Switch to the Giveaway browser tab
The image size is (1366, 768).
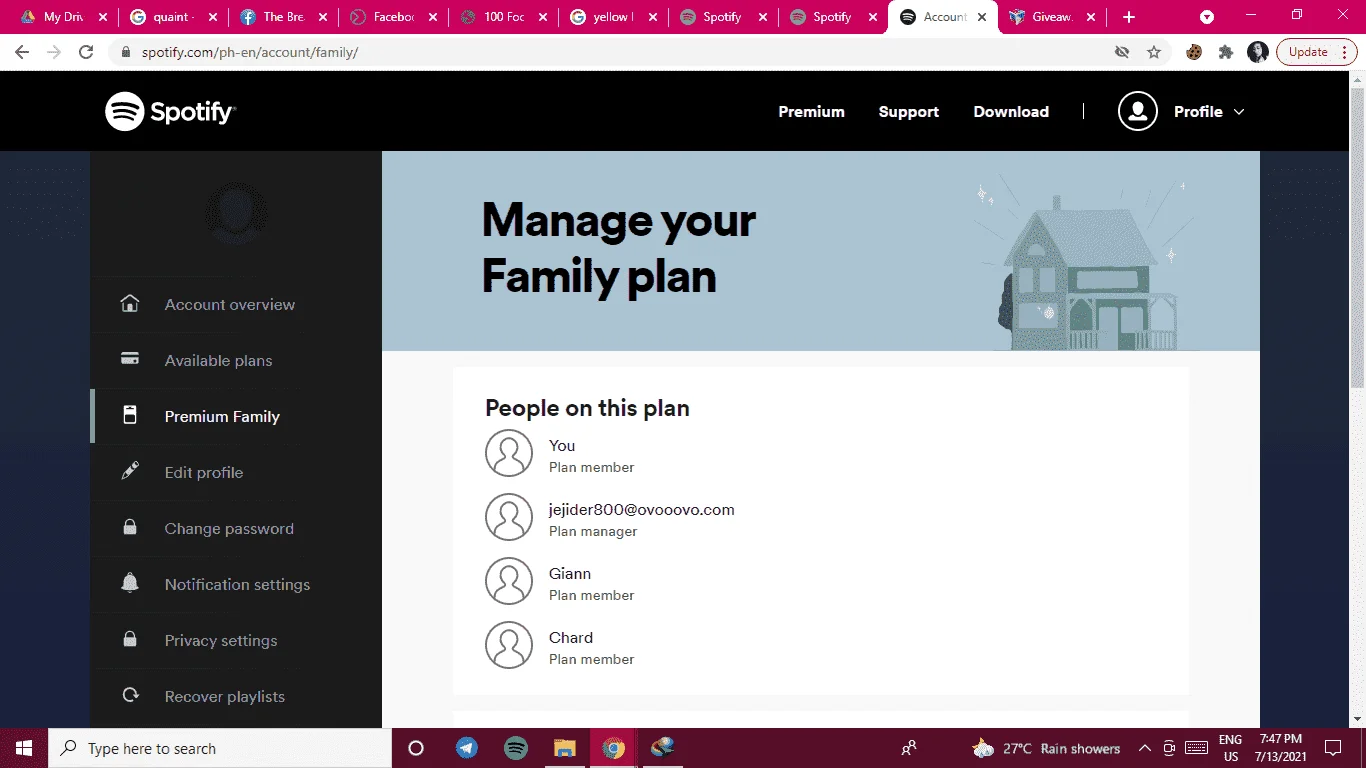[1053, 17]
